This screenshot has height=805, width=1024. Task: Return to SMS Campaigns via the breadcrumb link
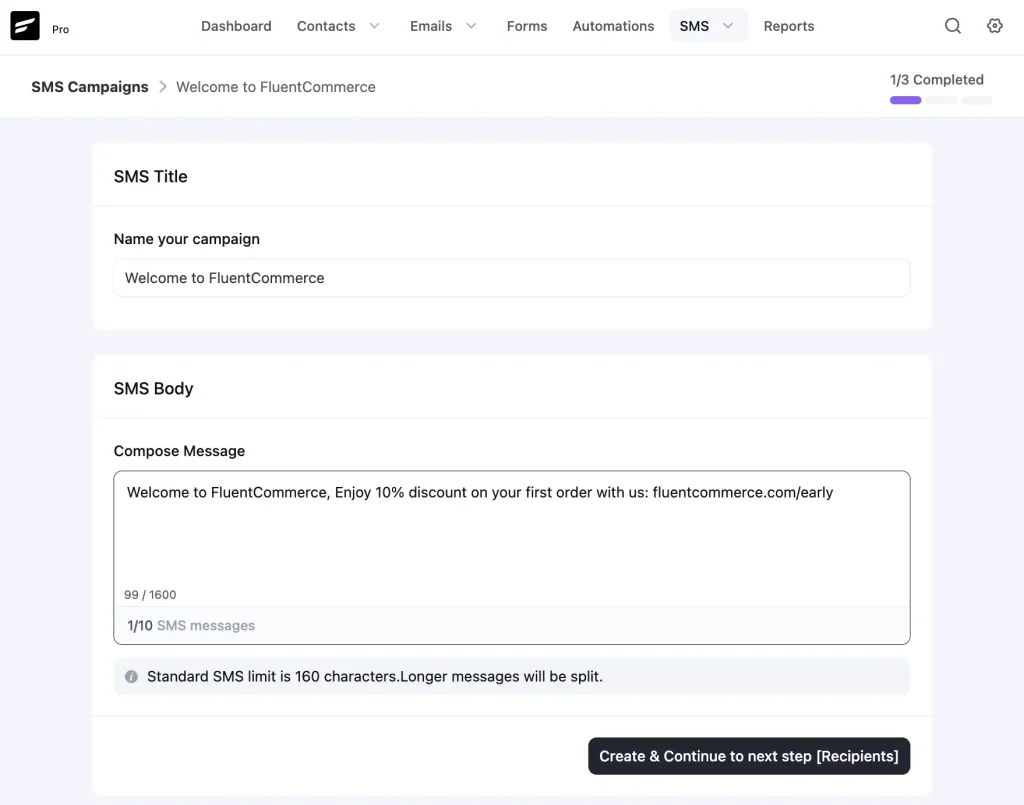click(89, 87)
